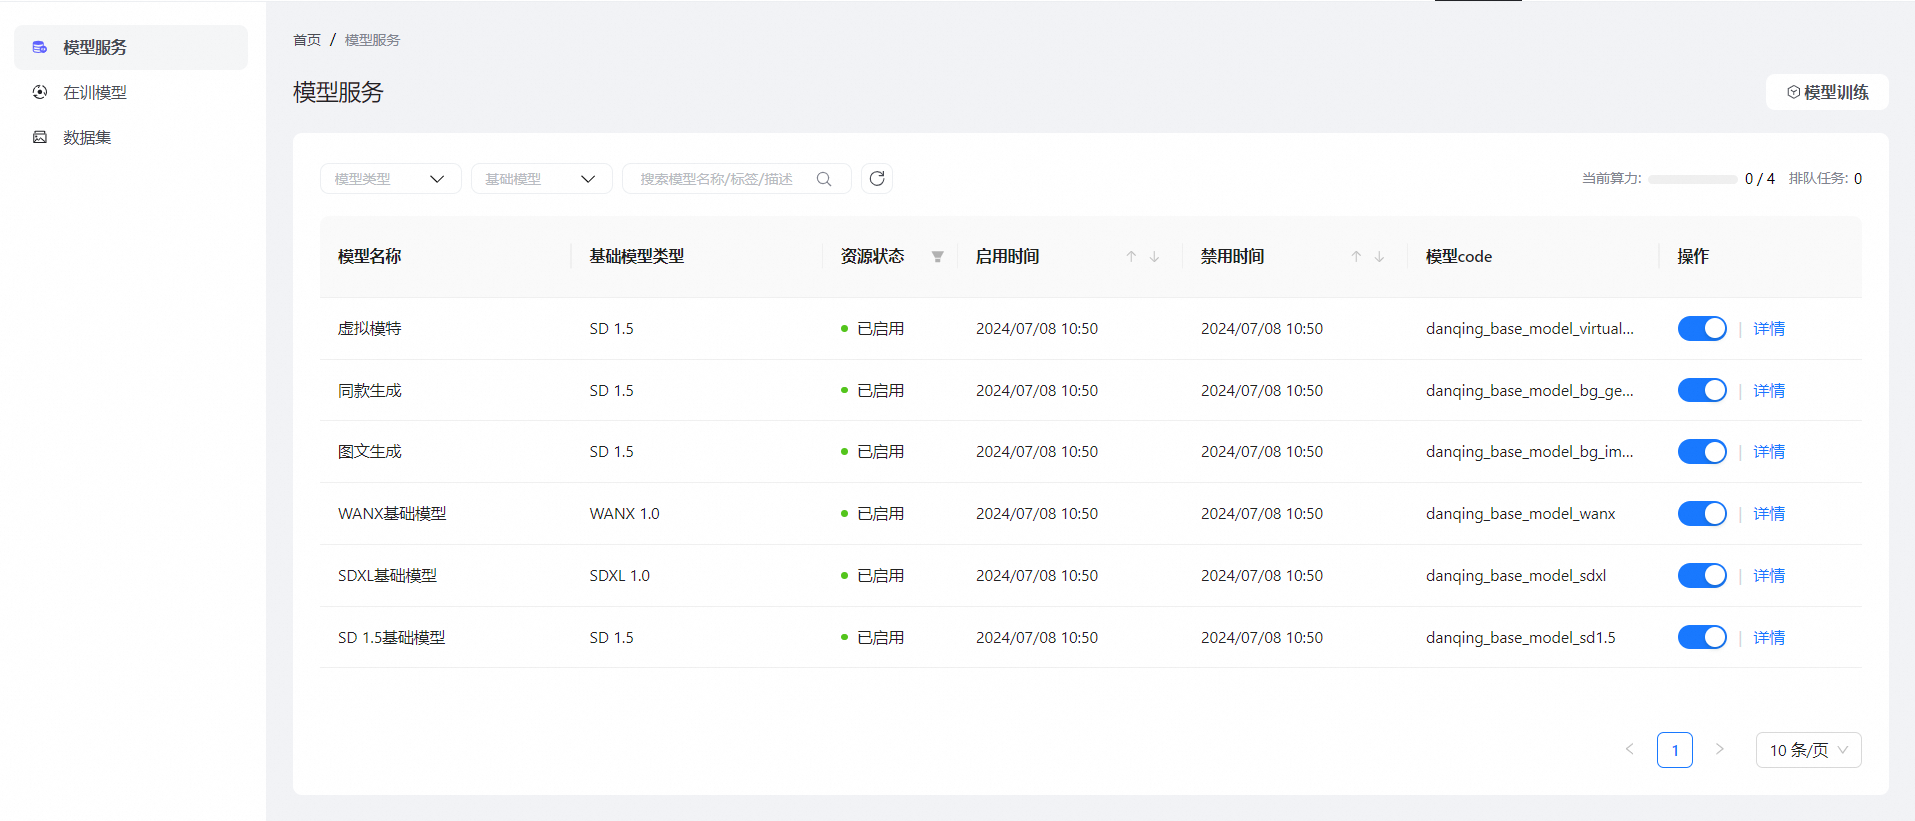1915x821 pixels.
Task: Click the search magnifier icon
Action: [x=824, y=179]
